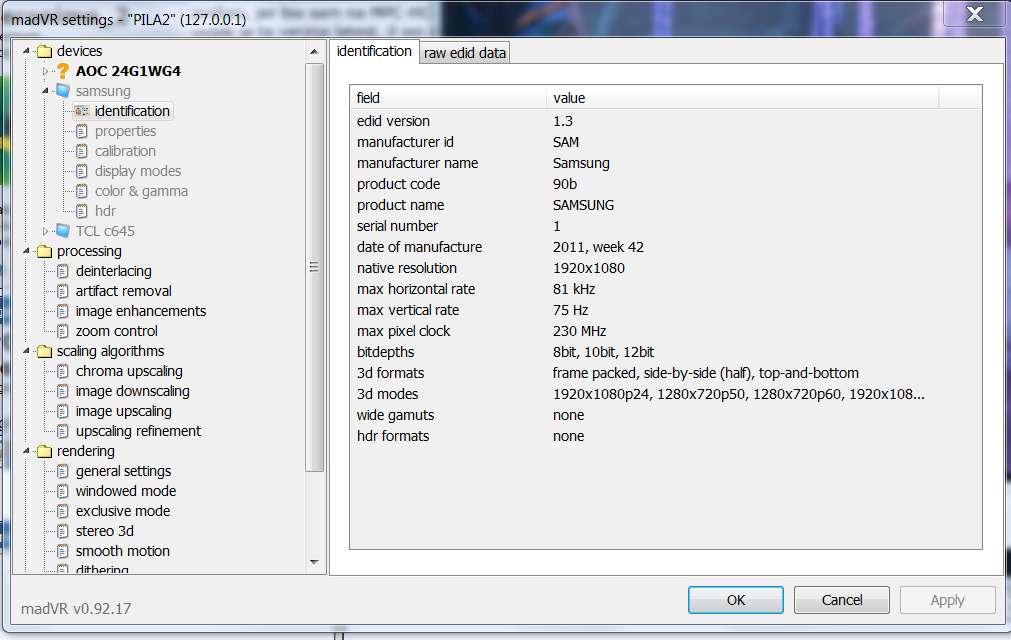Select the AOC 24G1WG4 device entry

point(128,71)
